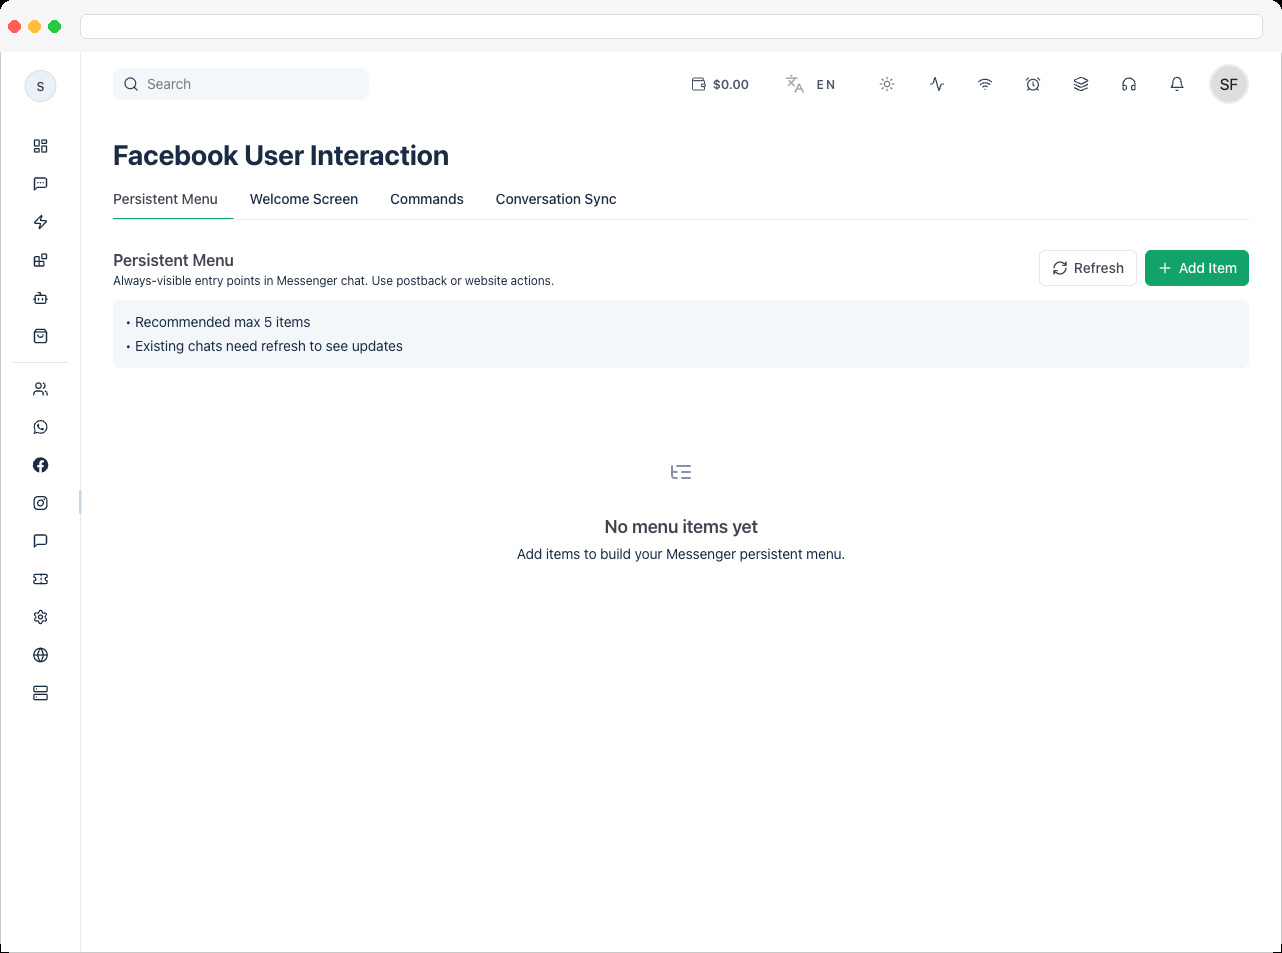Click the activity pulse icon
This screenshot has height=953, width=1282.
937,84
